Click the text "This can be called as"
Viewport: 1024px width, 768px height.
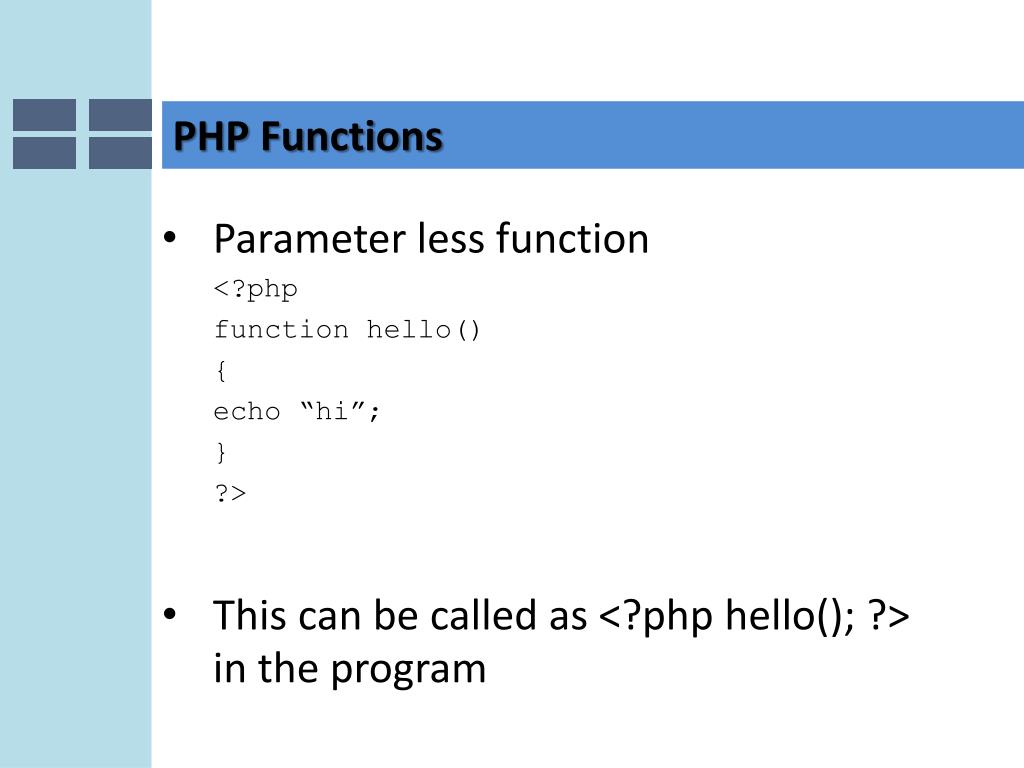pos(400,615)
